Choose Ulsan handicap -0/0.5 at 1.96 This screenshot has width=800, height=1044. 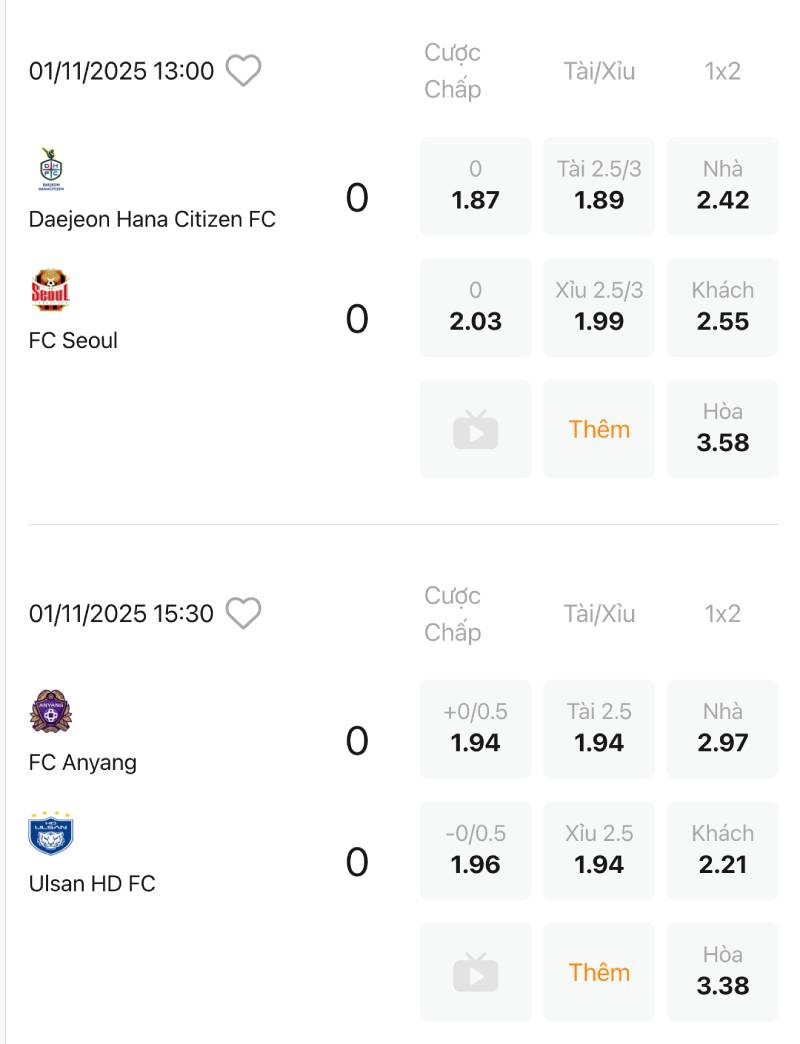click(x=475, y=851)
